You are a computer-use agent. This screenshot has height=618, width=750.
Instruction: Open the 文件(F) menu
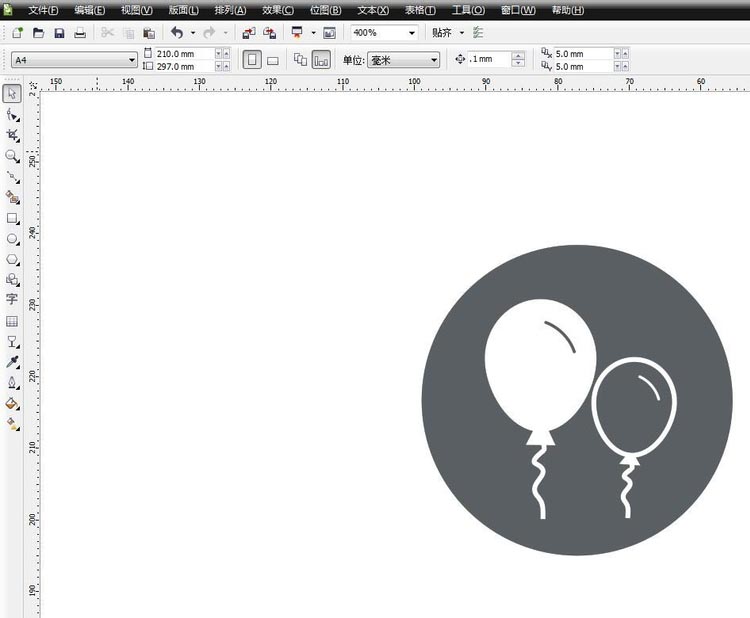point(43,10)
